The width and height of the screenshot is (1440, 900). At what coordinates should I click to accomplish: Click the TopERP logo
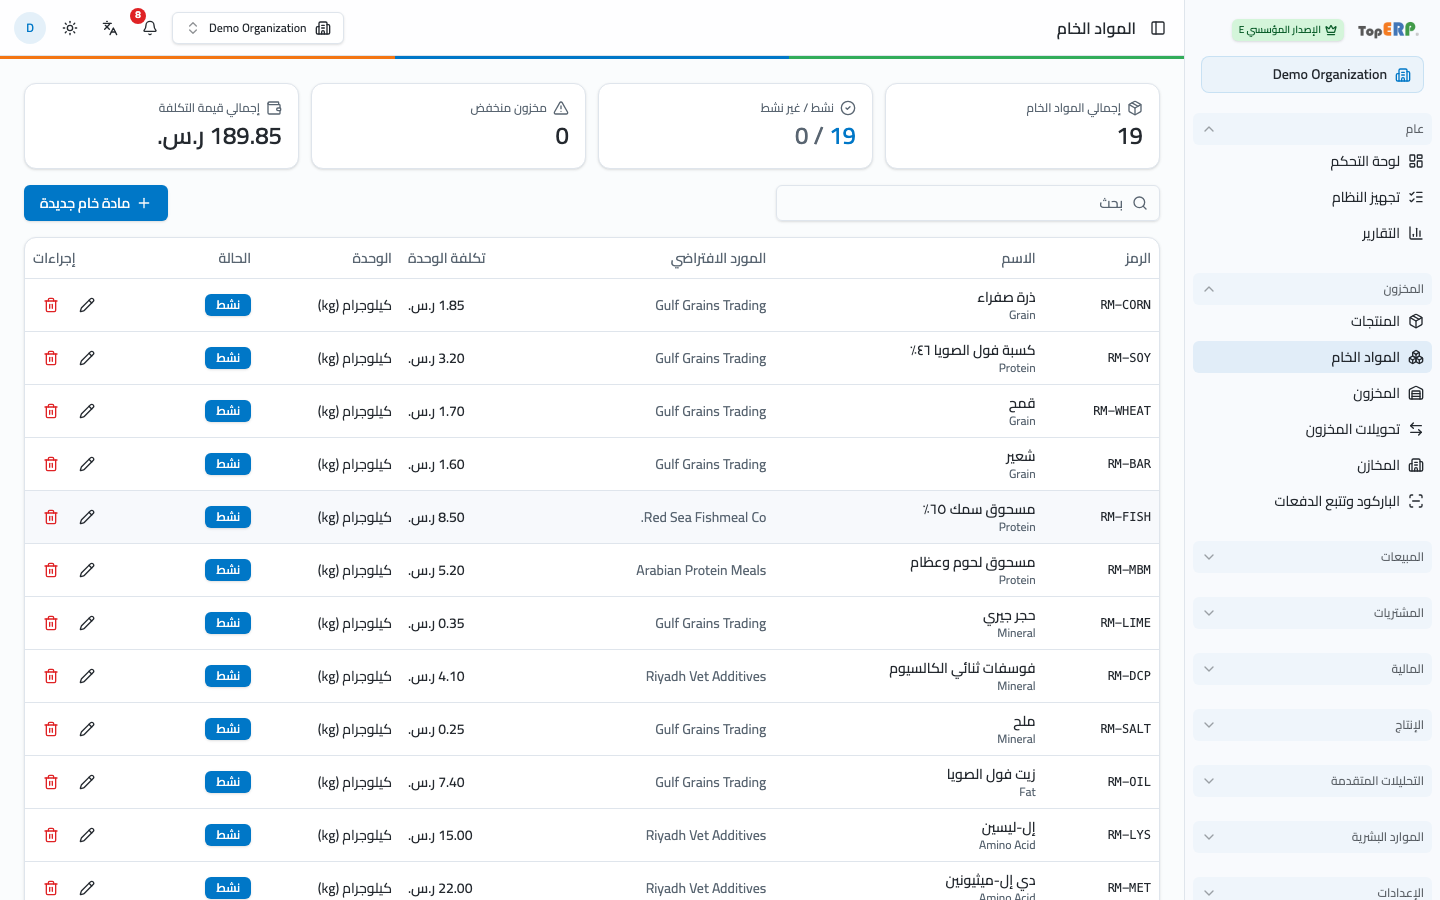(x=1388, y=30)
